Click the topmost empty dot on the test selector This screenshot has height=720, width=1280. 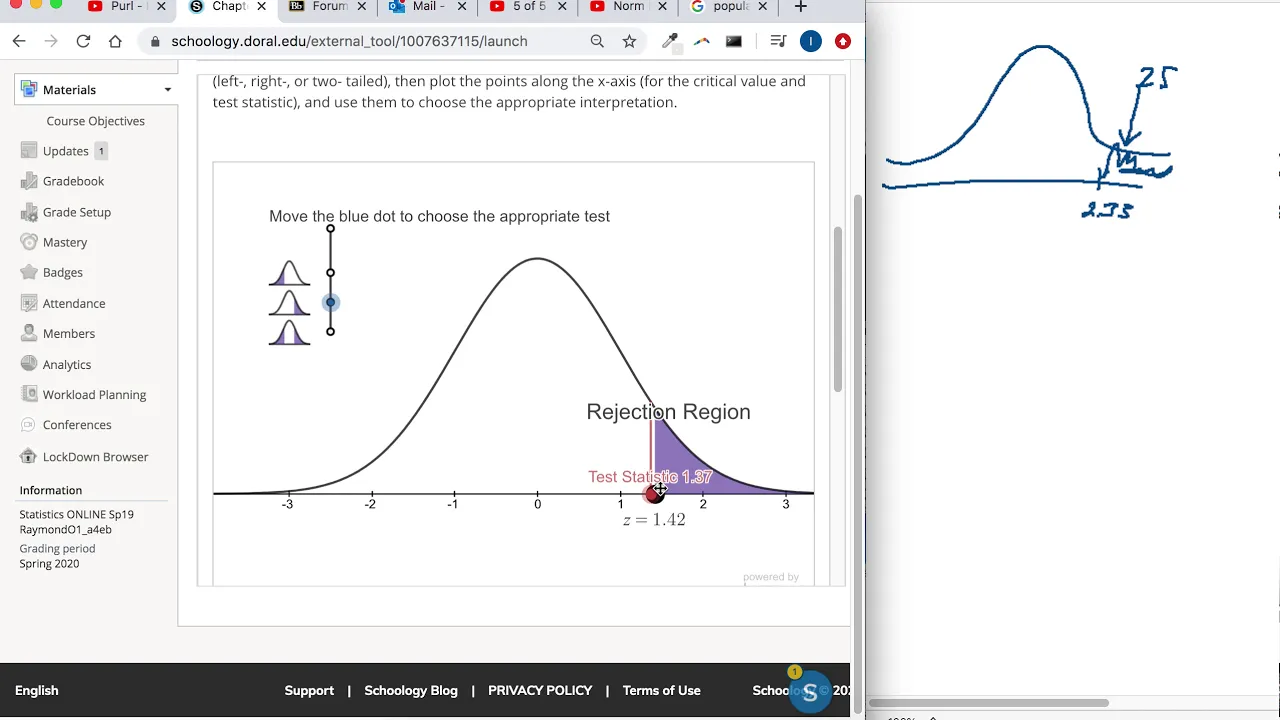(330, 229)
